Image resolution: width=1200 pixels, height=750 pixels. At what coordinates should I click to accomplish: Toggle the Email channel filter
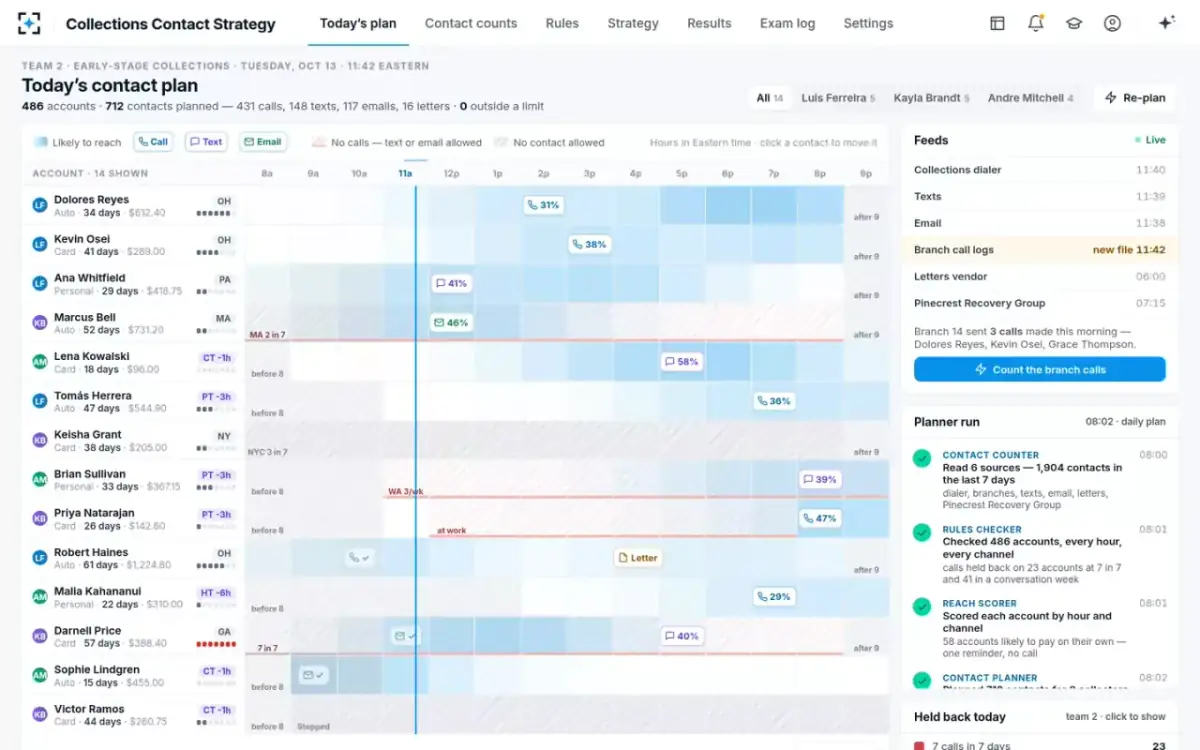(x=263, y=142)
